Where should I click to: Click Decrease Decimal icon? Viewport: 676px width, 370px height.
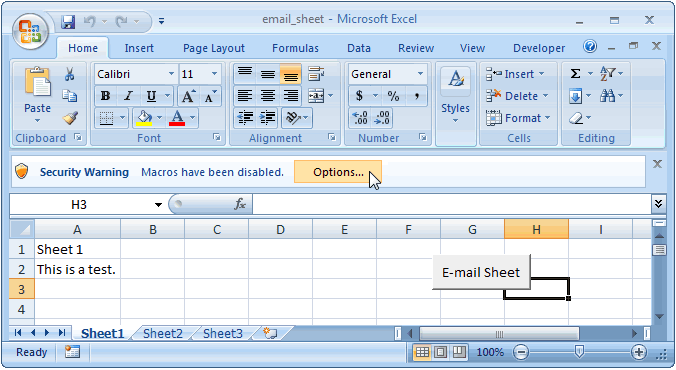(382, 118)
